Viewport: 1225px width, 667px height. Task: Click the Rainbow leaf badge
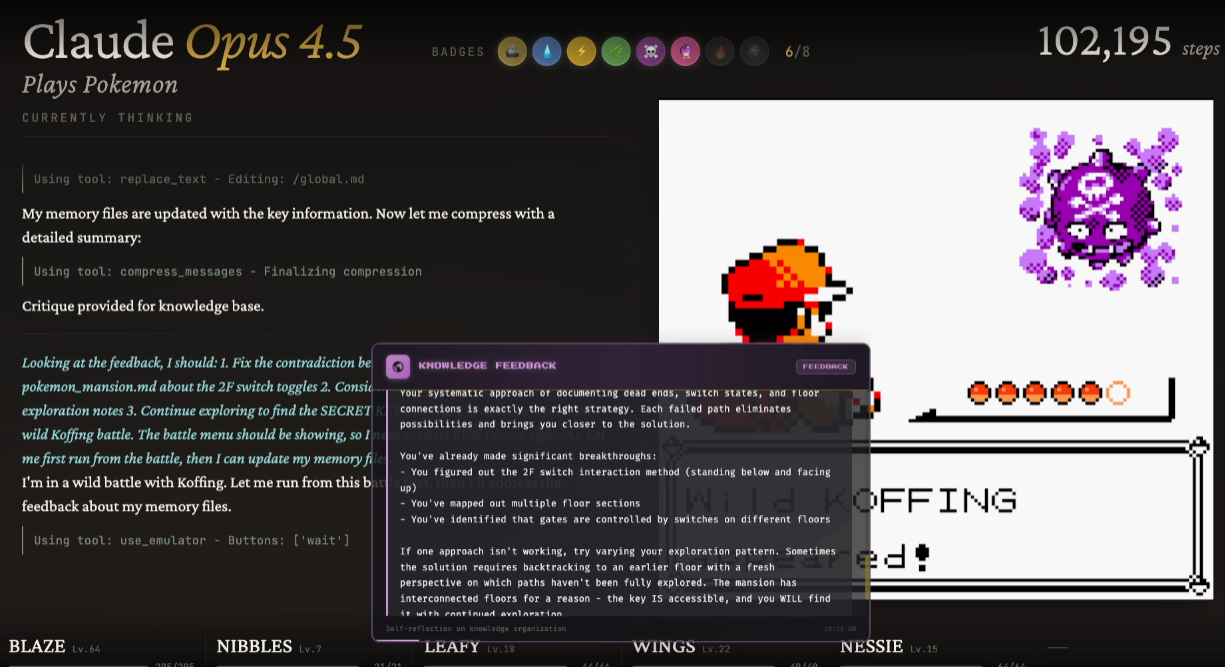point(616,51)
